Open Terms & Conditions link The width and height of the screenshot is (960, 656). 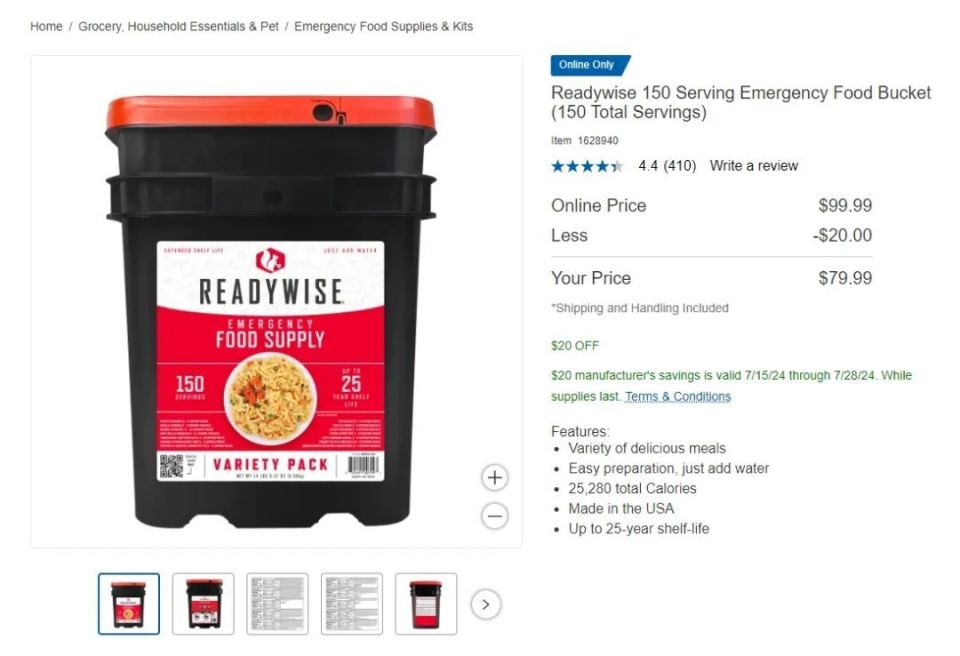678,396
